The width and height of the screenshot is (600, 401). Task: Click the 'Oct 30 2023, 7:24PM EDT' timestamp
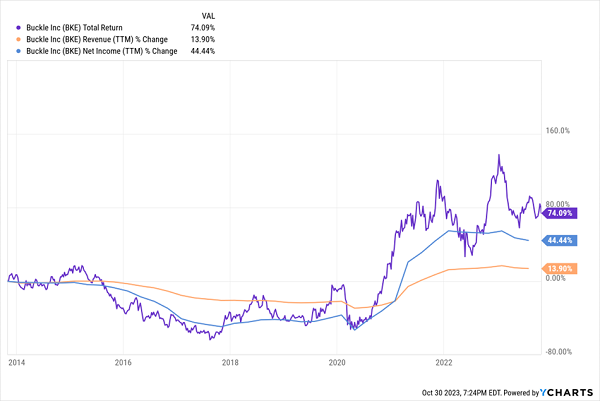coord(461,393)
